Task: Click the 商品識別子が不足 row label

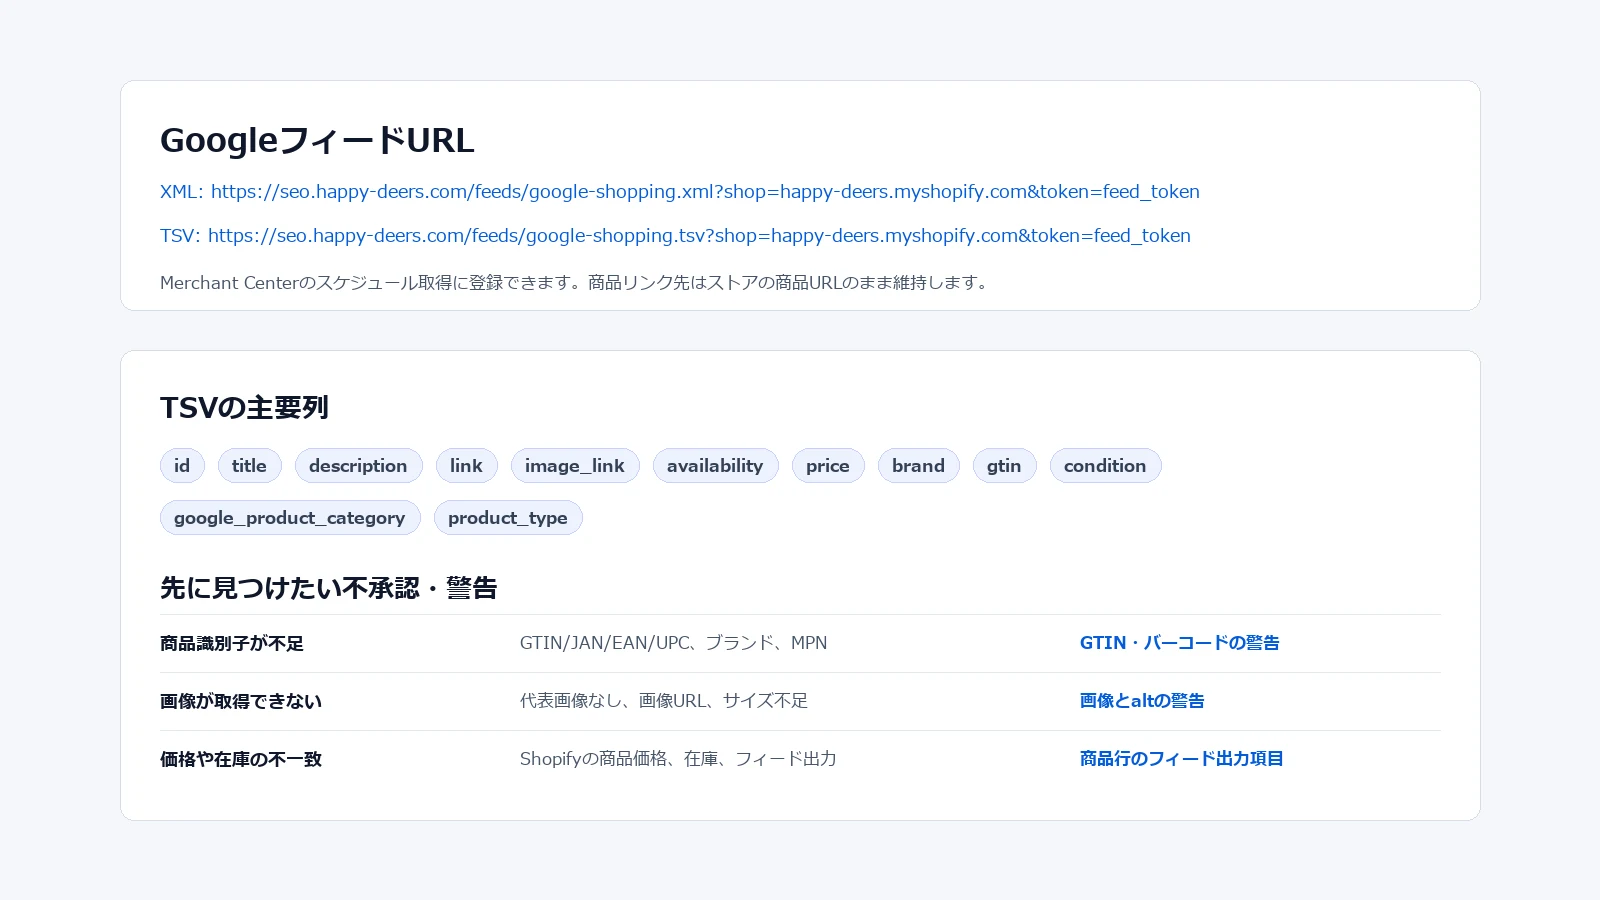Action: [232, 644]
